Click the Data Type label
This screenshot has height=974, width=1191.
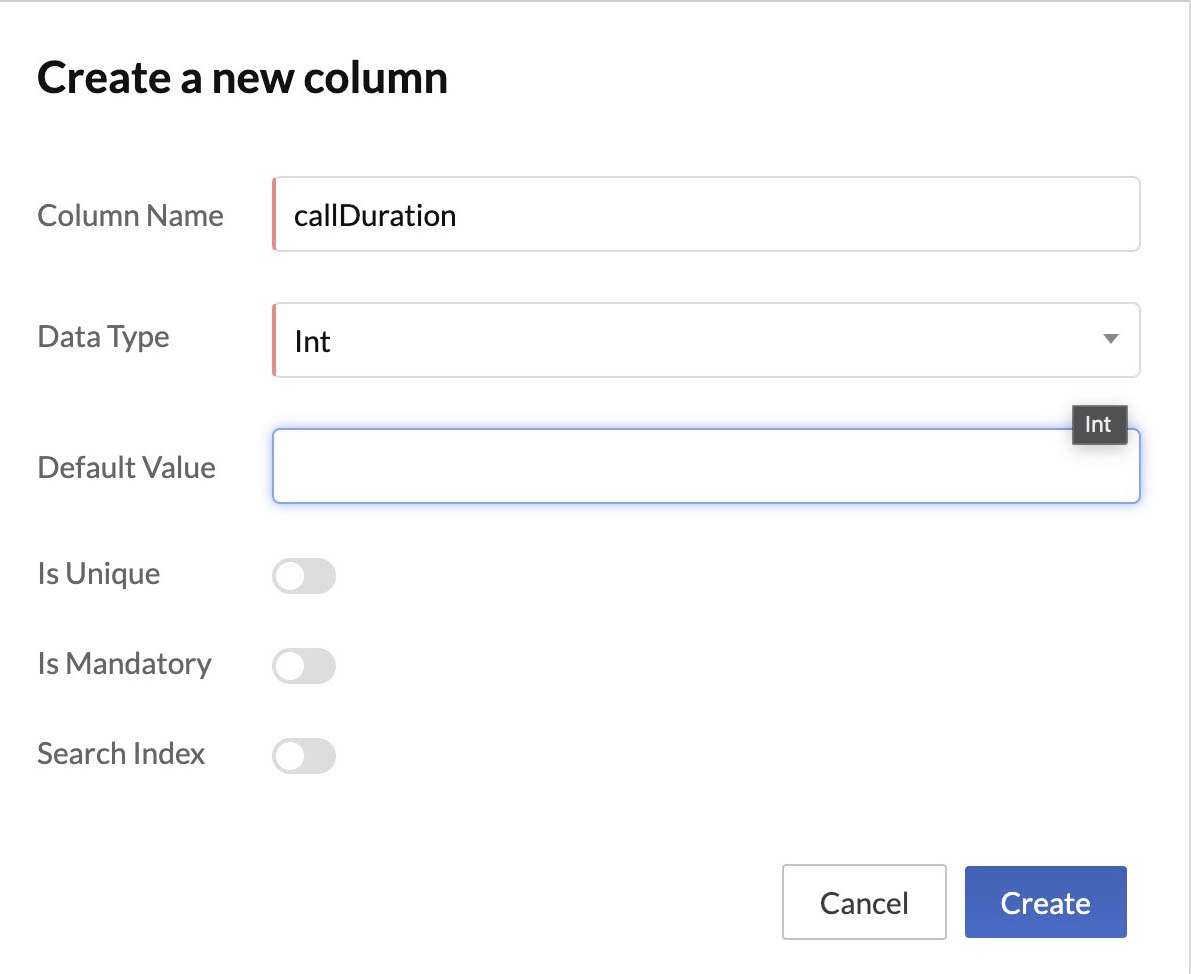click(103, 337)
